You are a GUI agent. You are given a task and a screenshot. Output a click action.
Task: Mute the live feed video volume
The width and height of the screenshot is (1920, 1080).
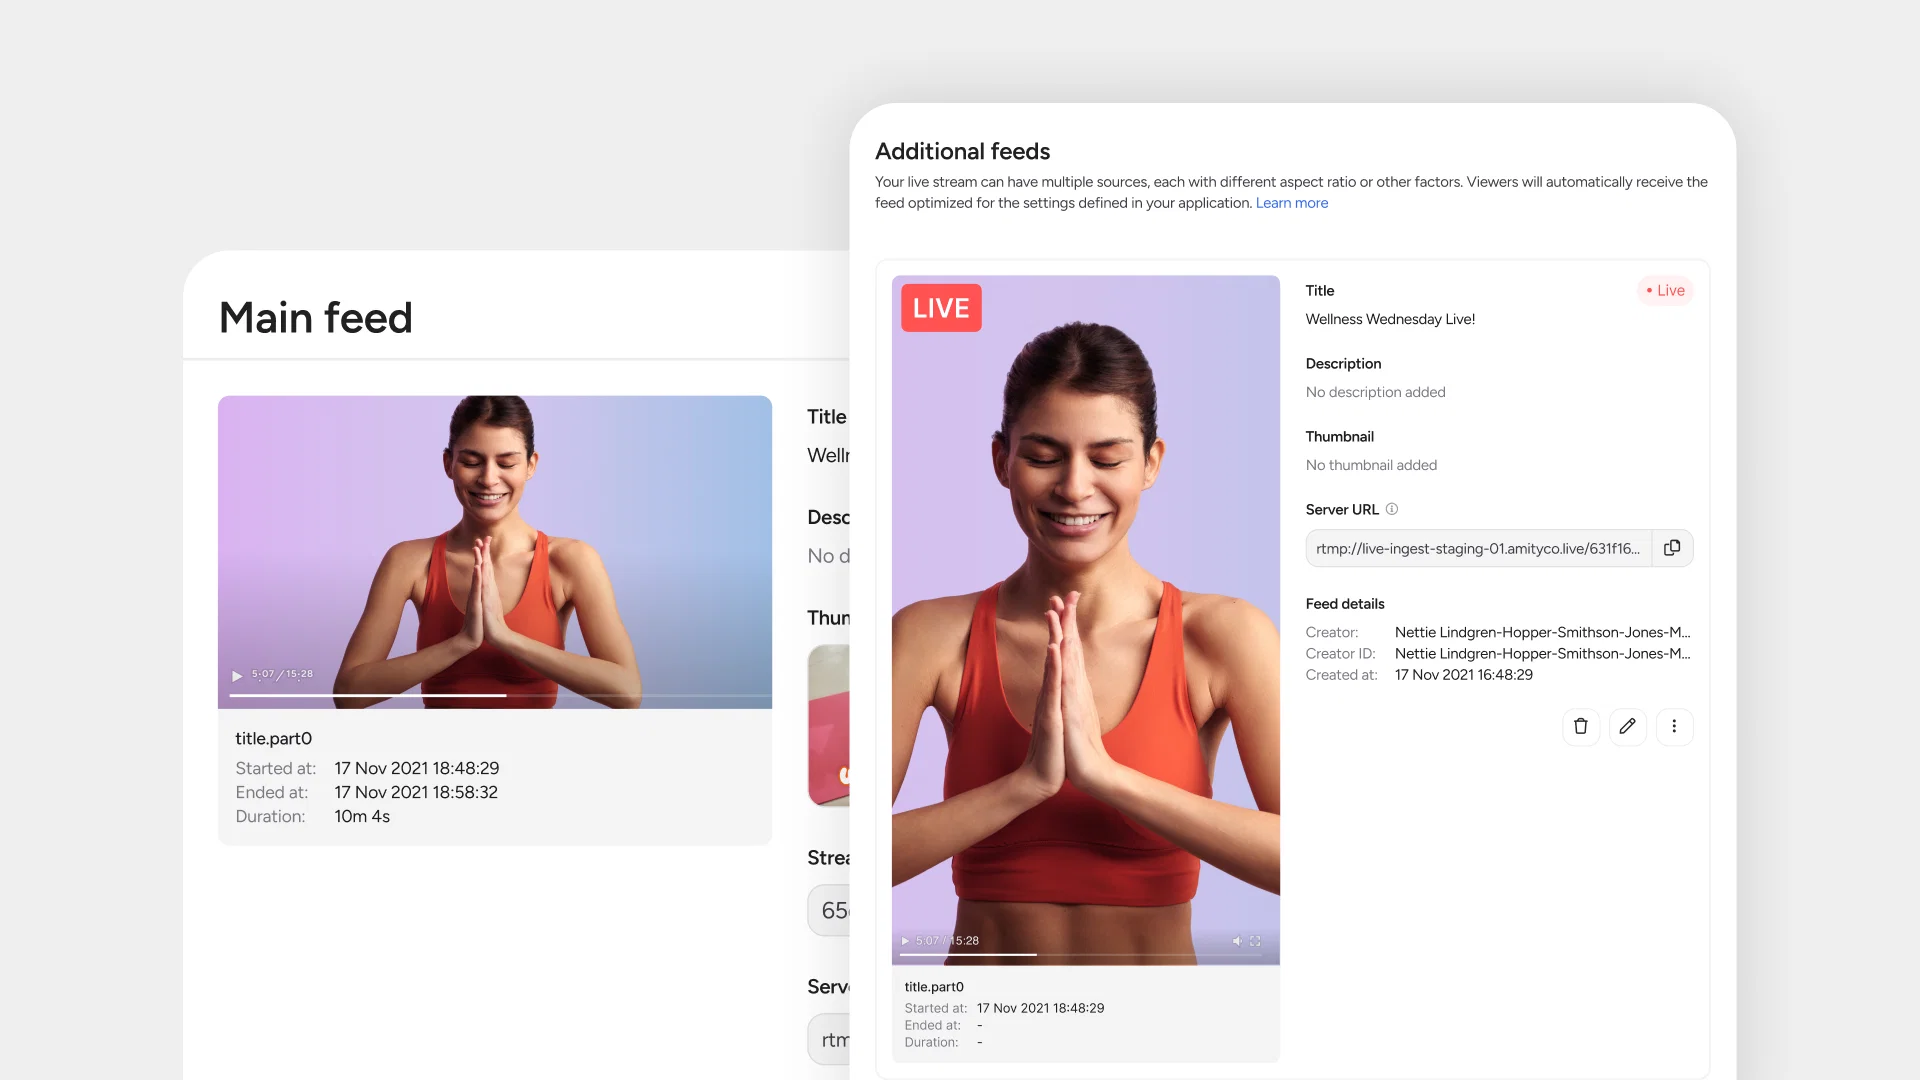pos(1237,941)
